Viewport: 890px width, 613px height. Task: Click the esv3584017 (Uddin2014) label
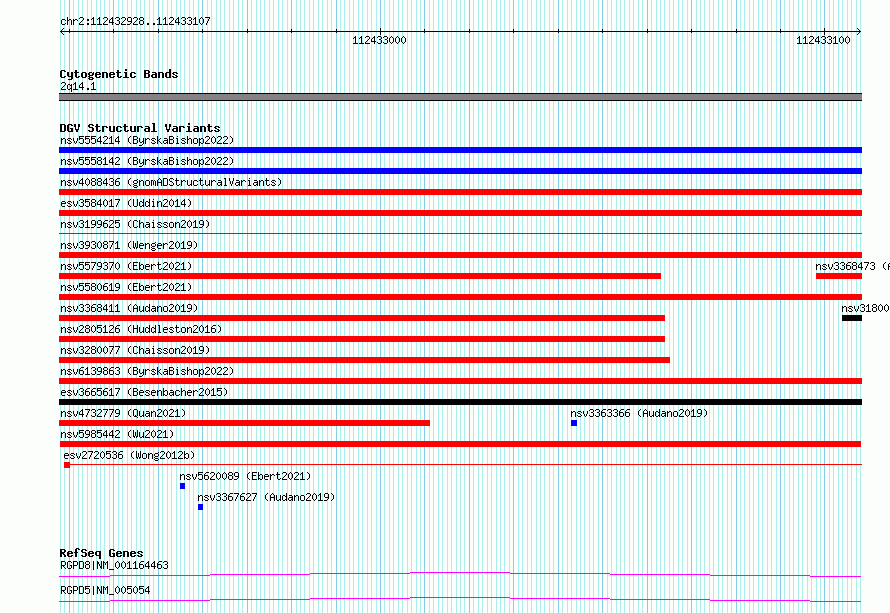click(126, 203)
